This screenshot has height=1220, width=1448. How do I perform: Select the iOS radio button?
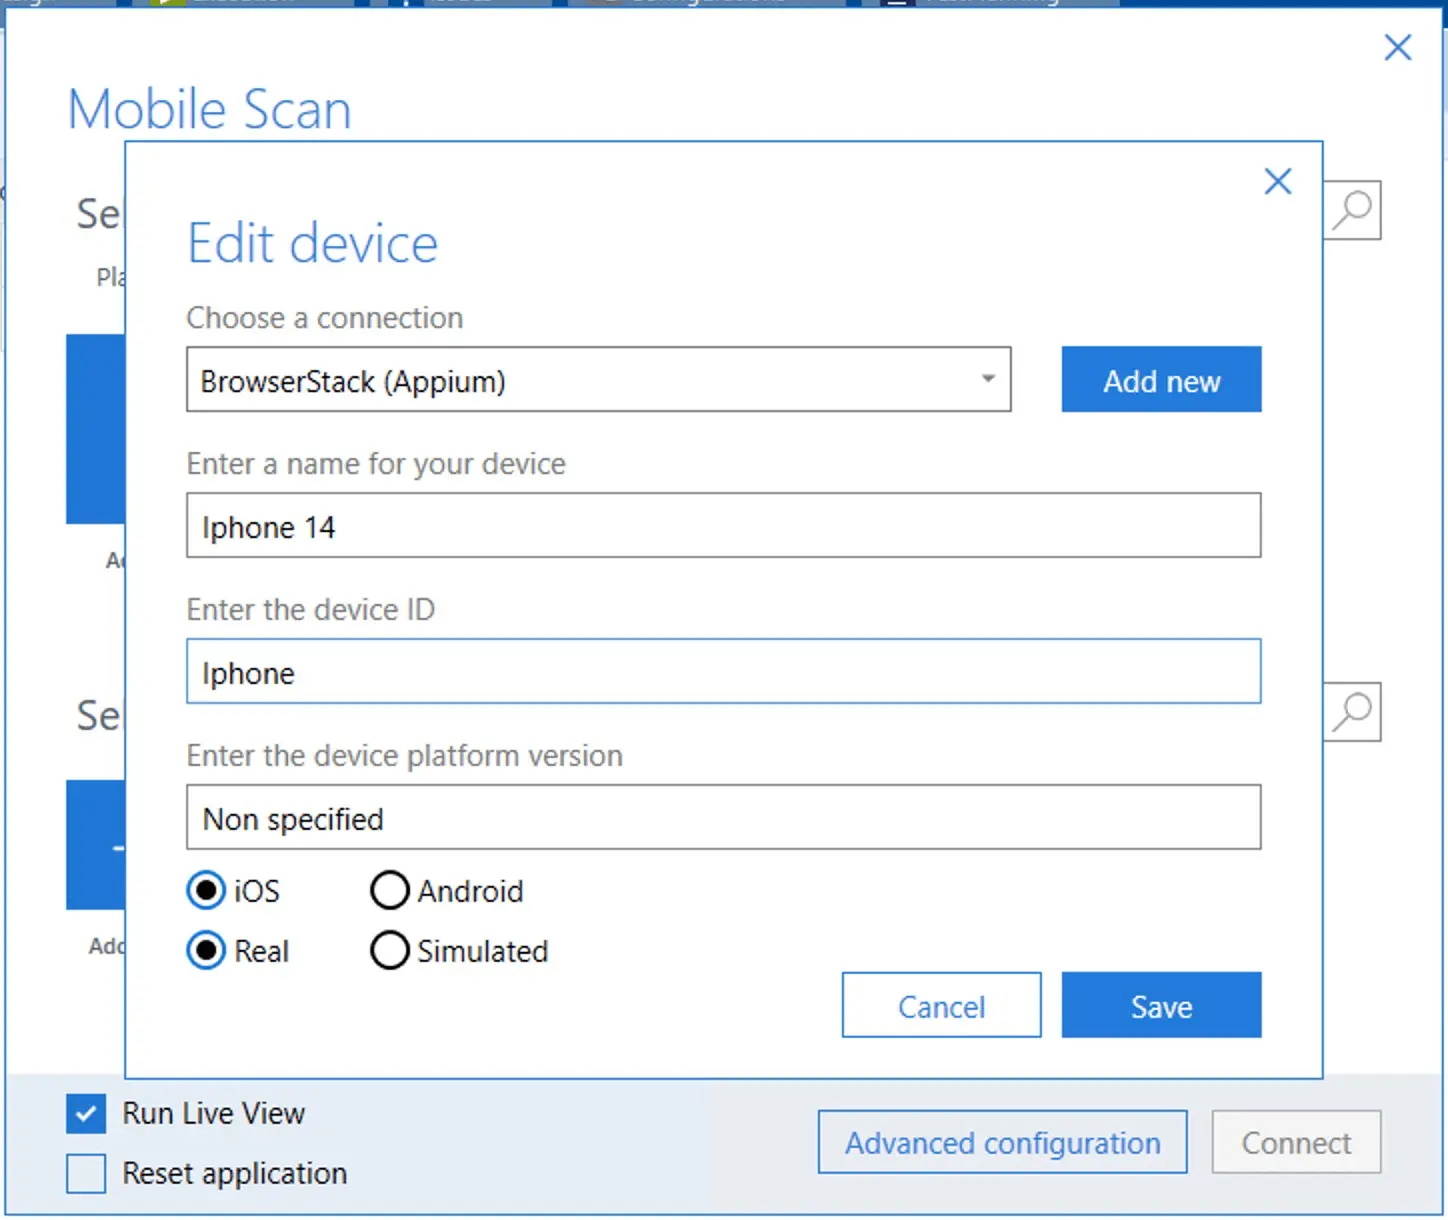point(207,890)
